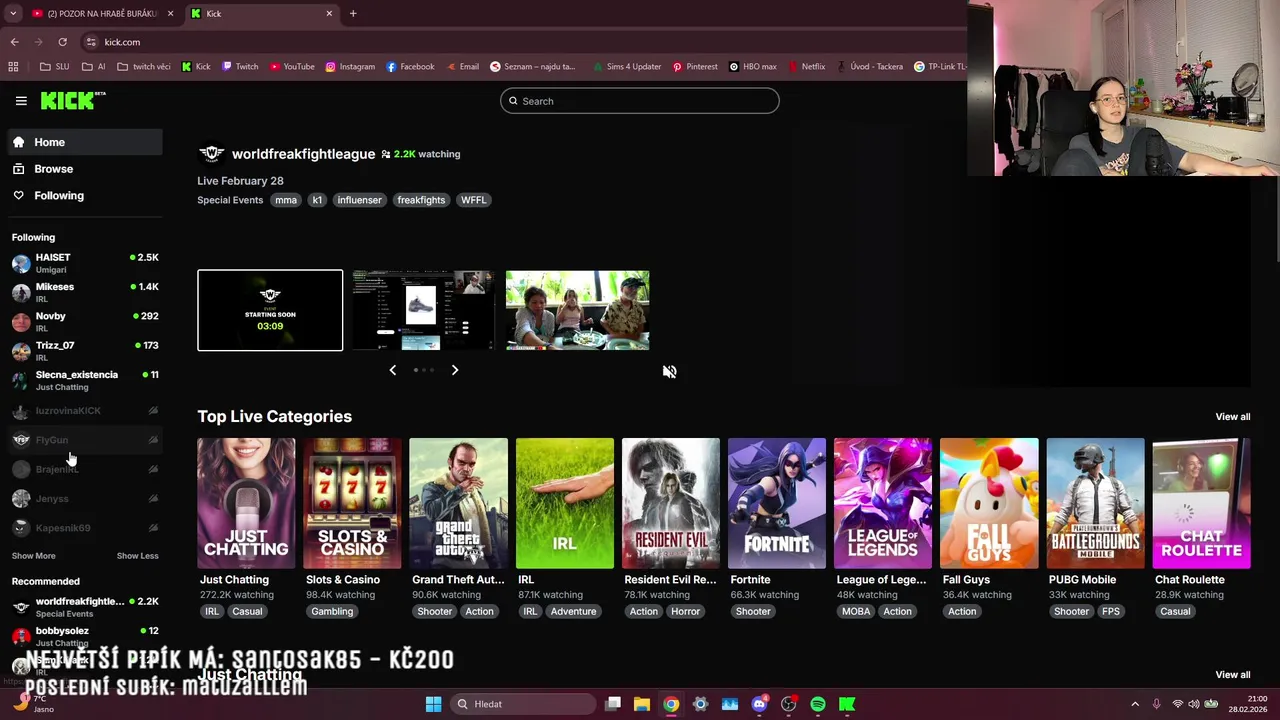Viewport: 1280px width, 720px height.
Task: Open the Kick hamburger menu
Action: click(21, 101)
